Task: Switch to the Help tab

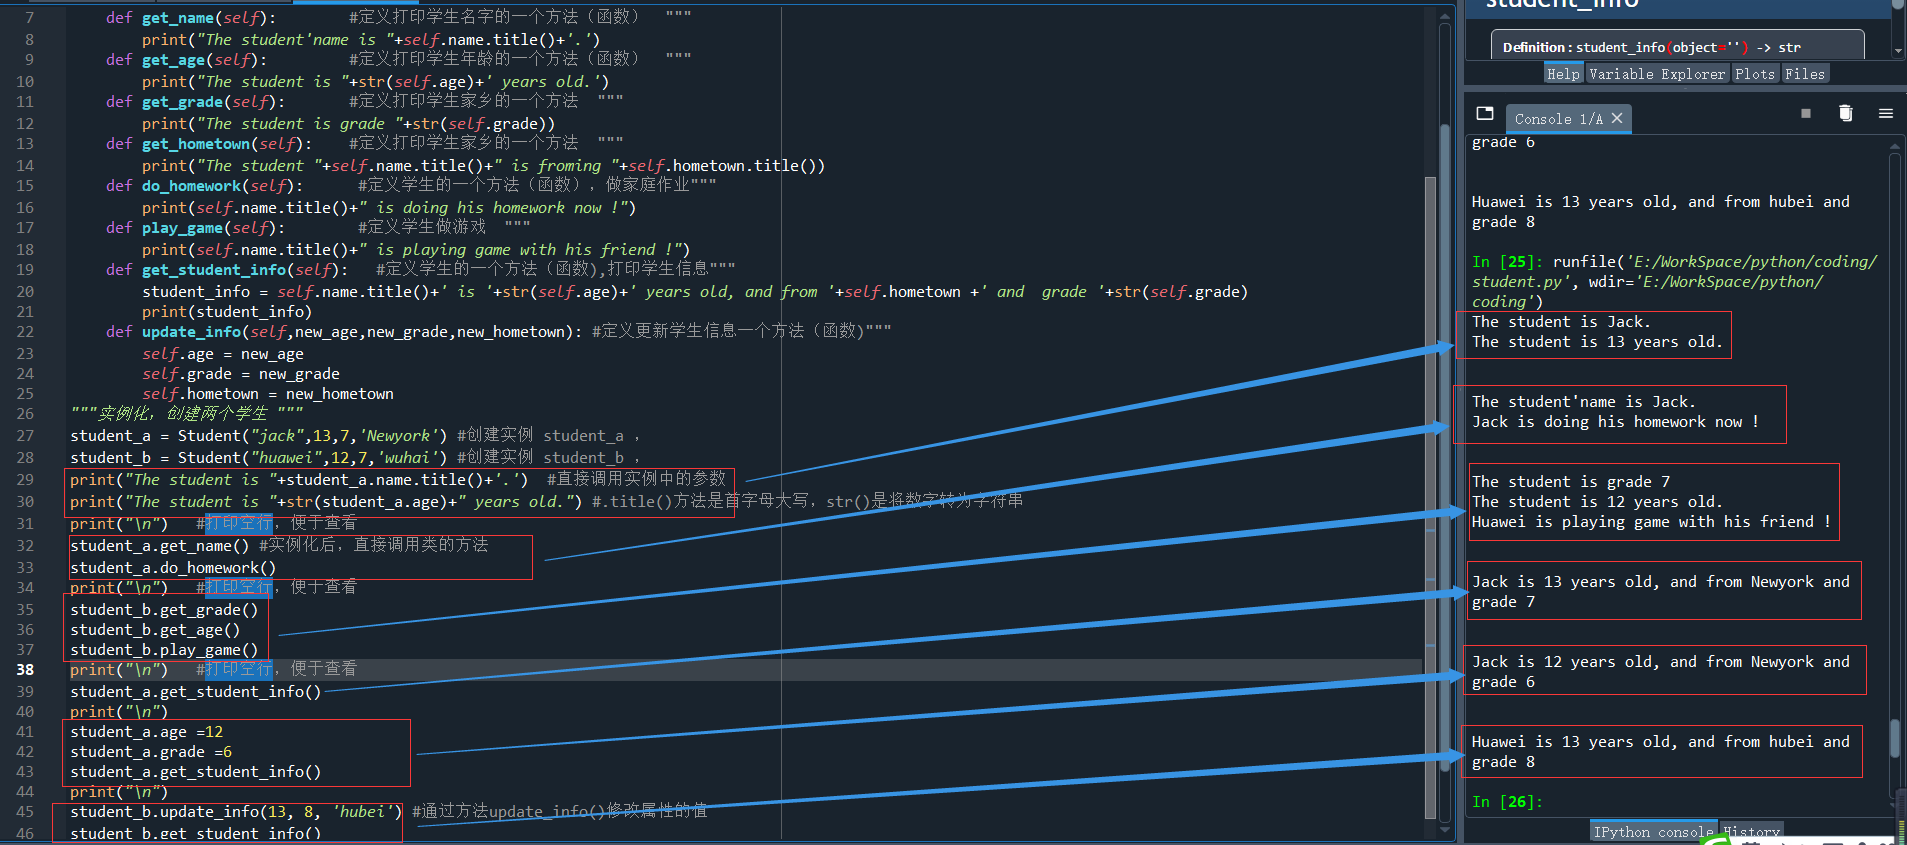Action: click(1563, 74)
